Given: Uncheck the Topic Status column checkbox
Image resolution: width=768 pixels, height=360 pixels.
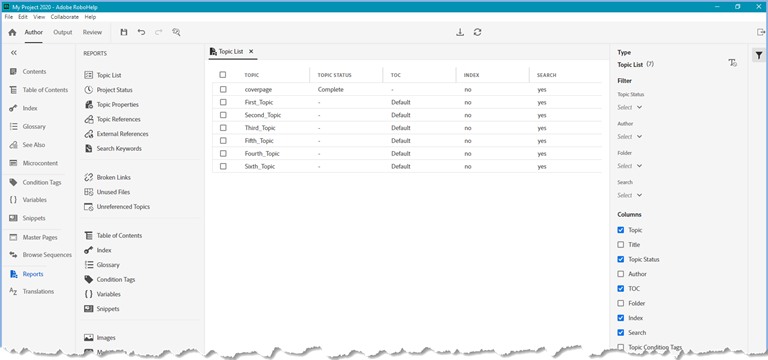Looking at the screenshot, I should coord(621,259).
